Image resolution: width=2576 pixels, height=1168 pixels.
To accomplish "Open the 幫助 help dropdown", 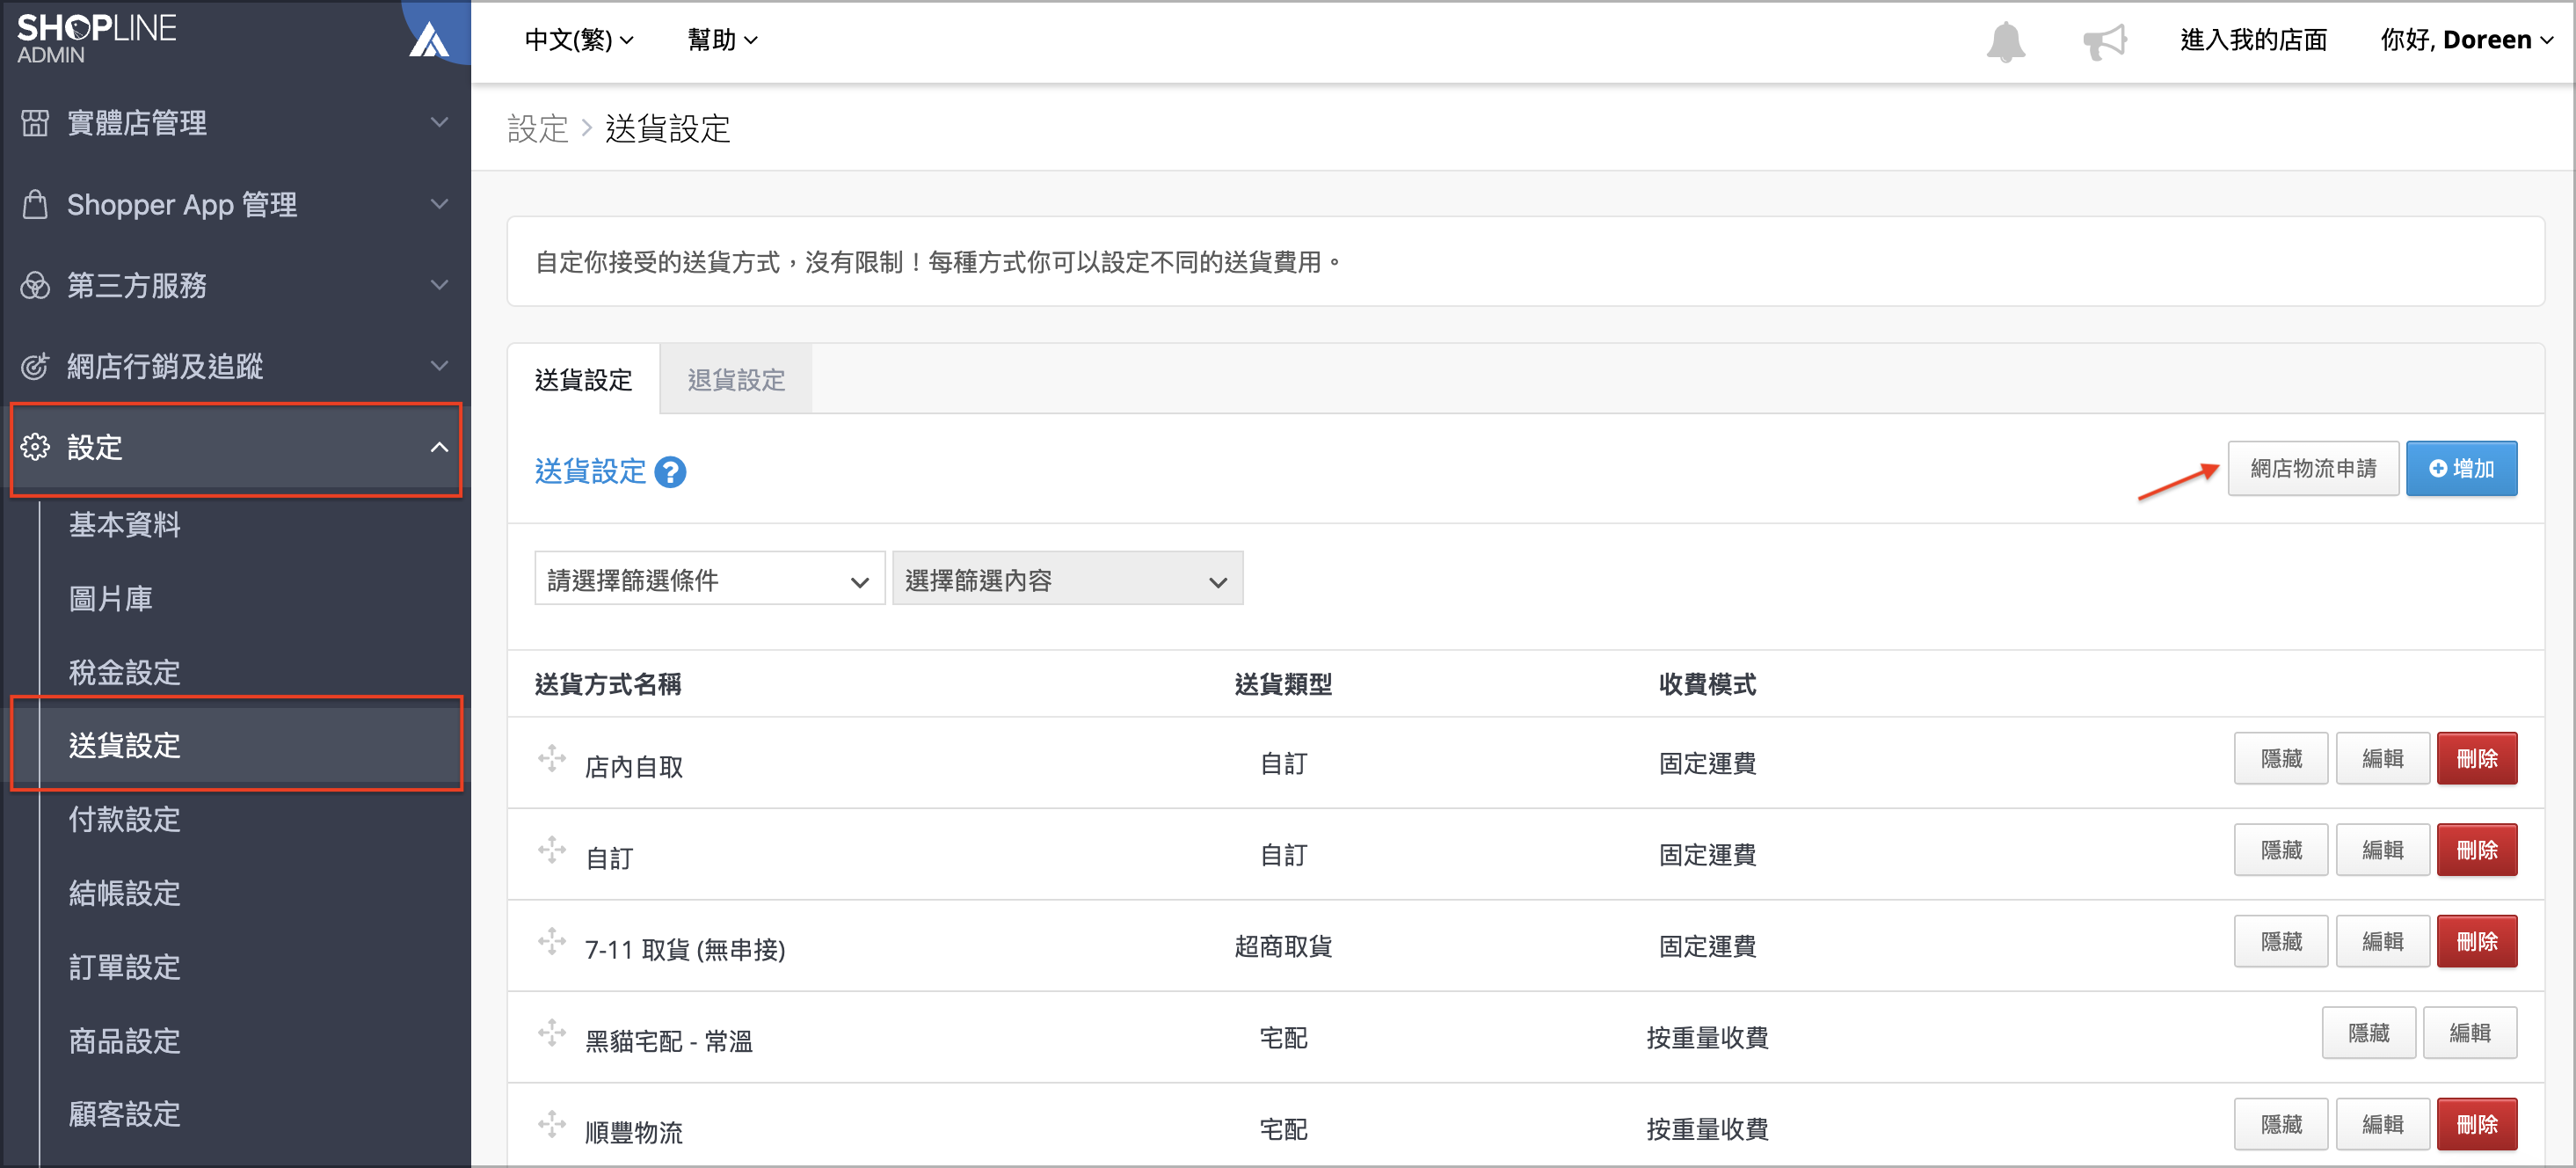I will 722,40.
